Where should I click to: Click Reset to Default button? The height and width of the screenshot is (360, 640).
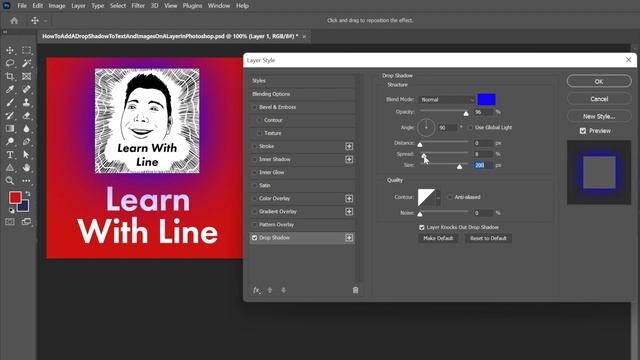[x=488, y=238]
